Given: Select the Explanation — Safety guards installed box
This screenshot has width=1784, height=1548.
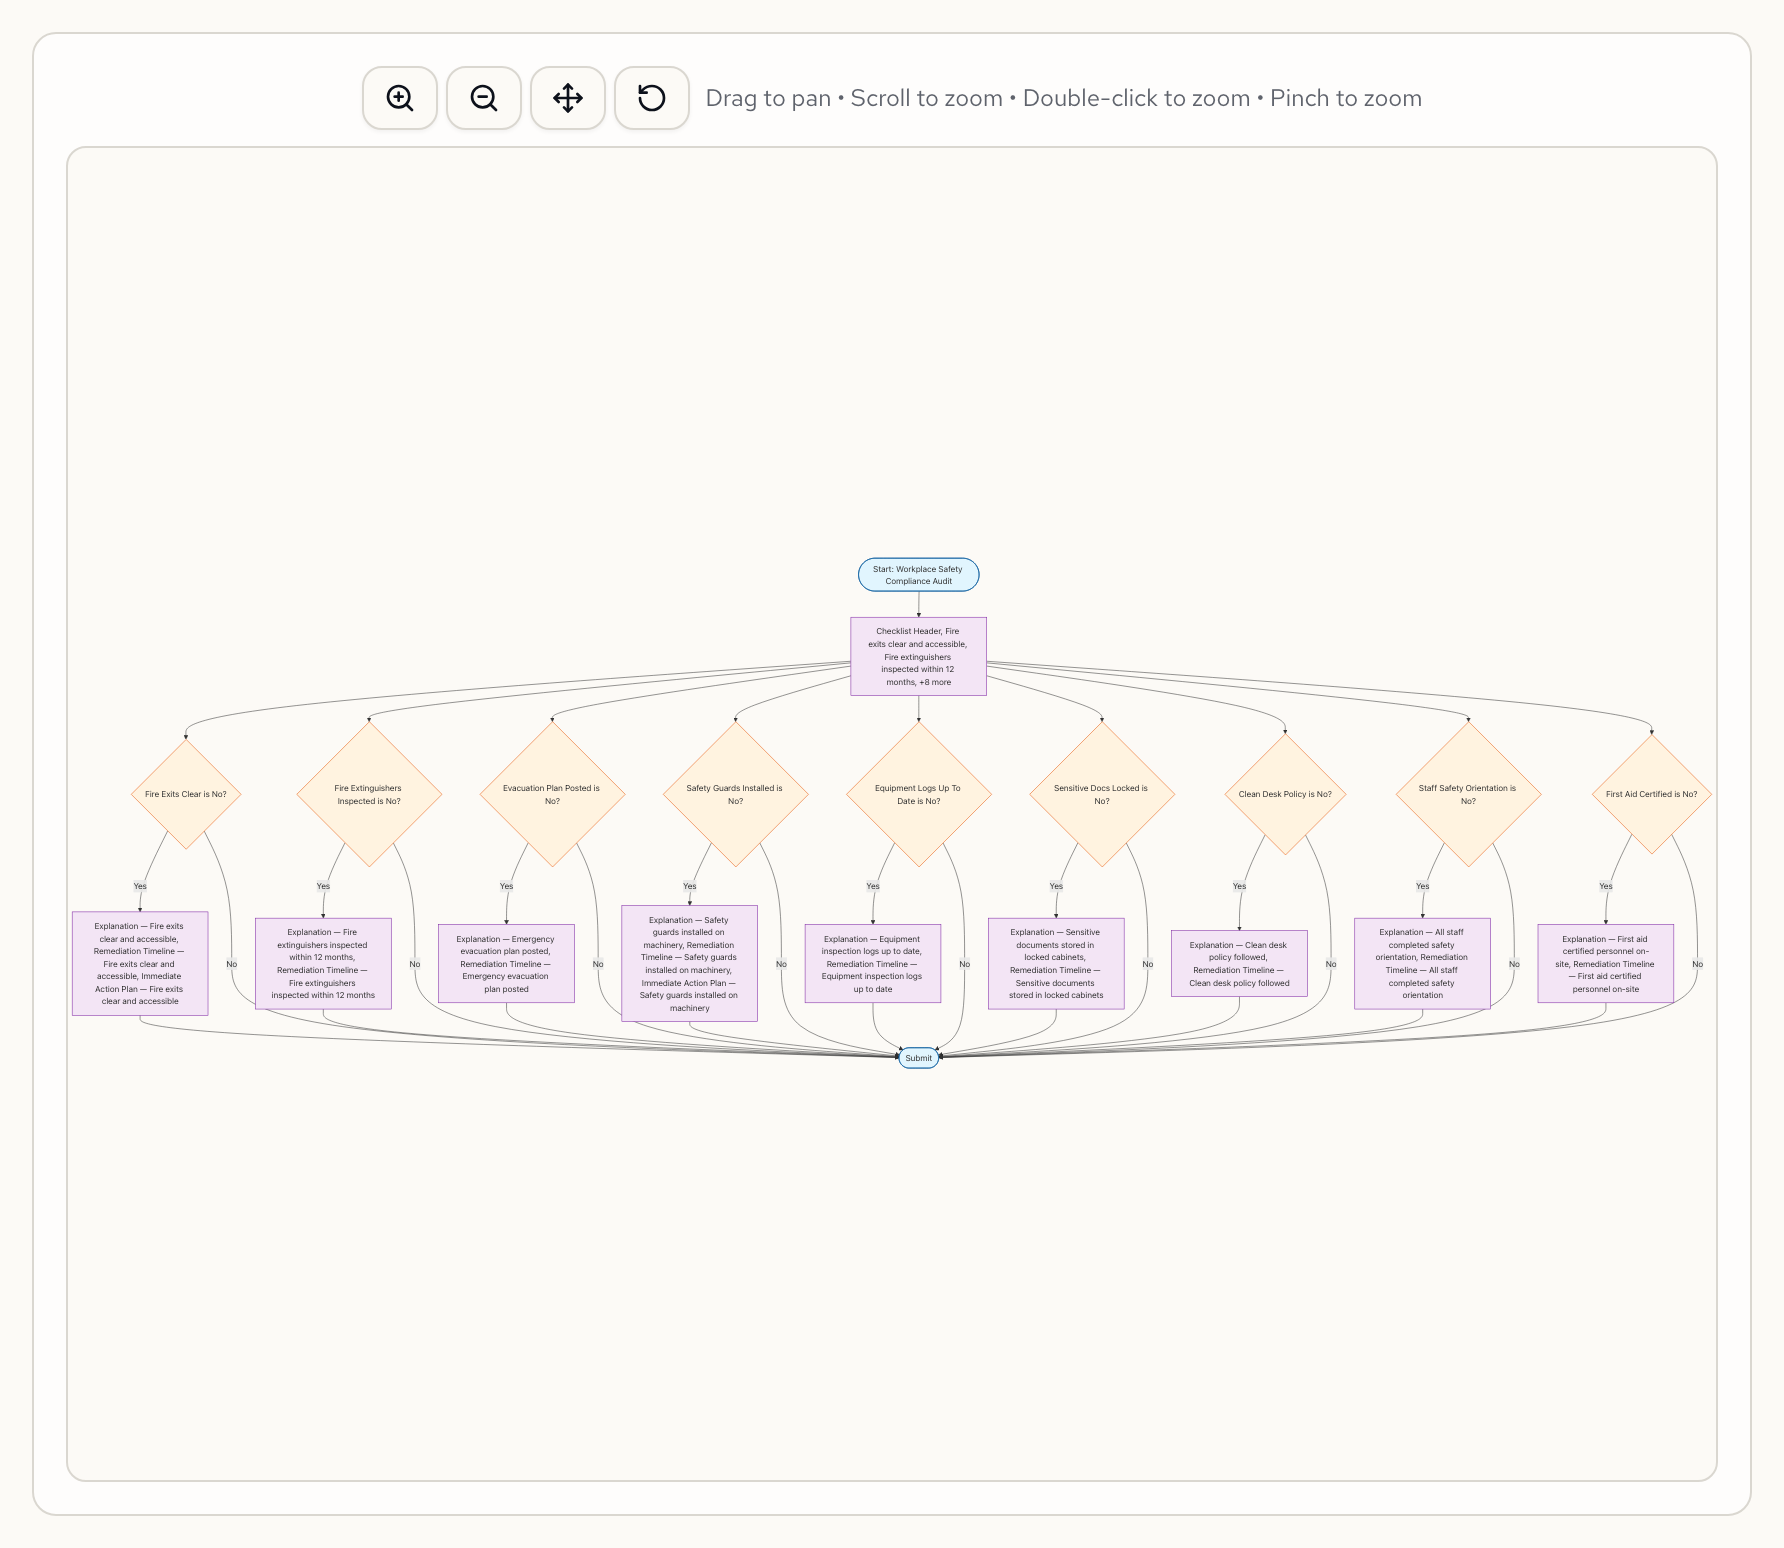Looking at the screenshot, I should 689,963.
